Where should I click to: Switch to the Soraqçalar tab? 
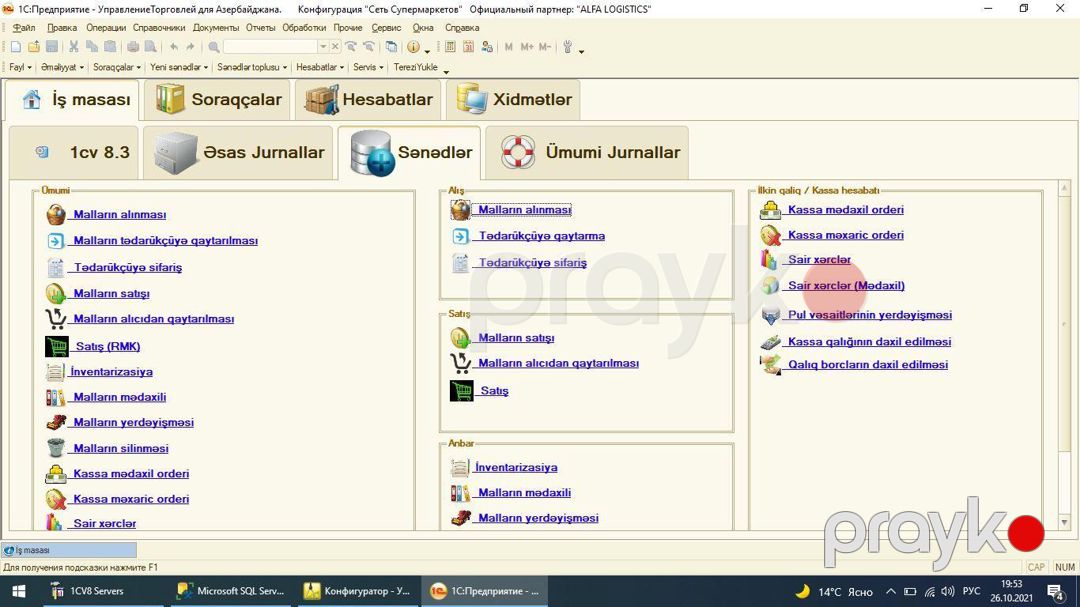click(218, 100)
